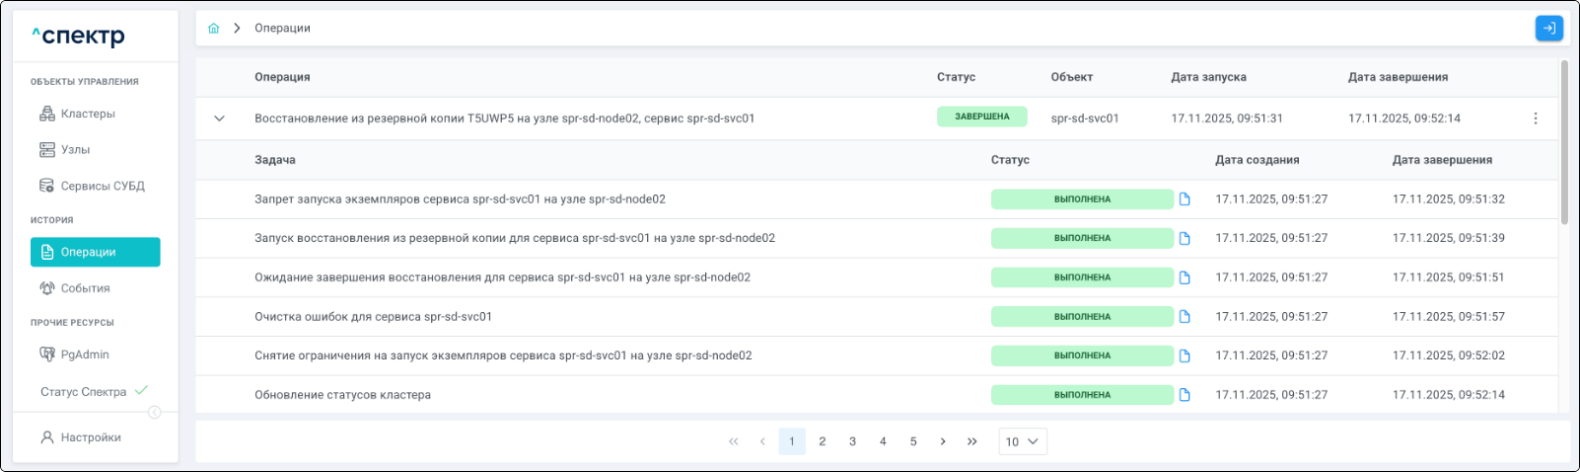Go to next page of operations
The height and width of the screenshot is (472, 1580).
coord(942,441)
